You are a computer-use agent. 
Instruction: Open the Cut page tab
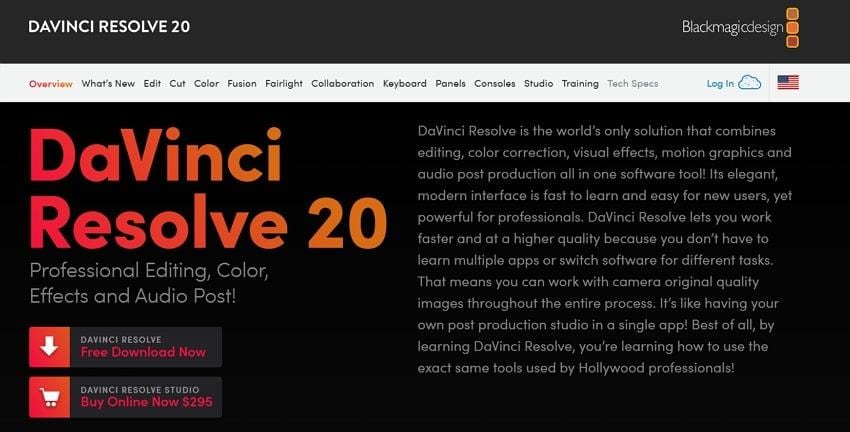tap(177, 83)
